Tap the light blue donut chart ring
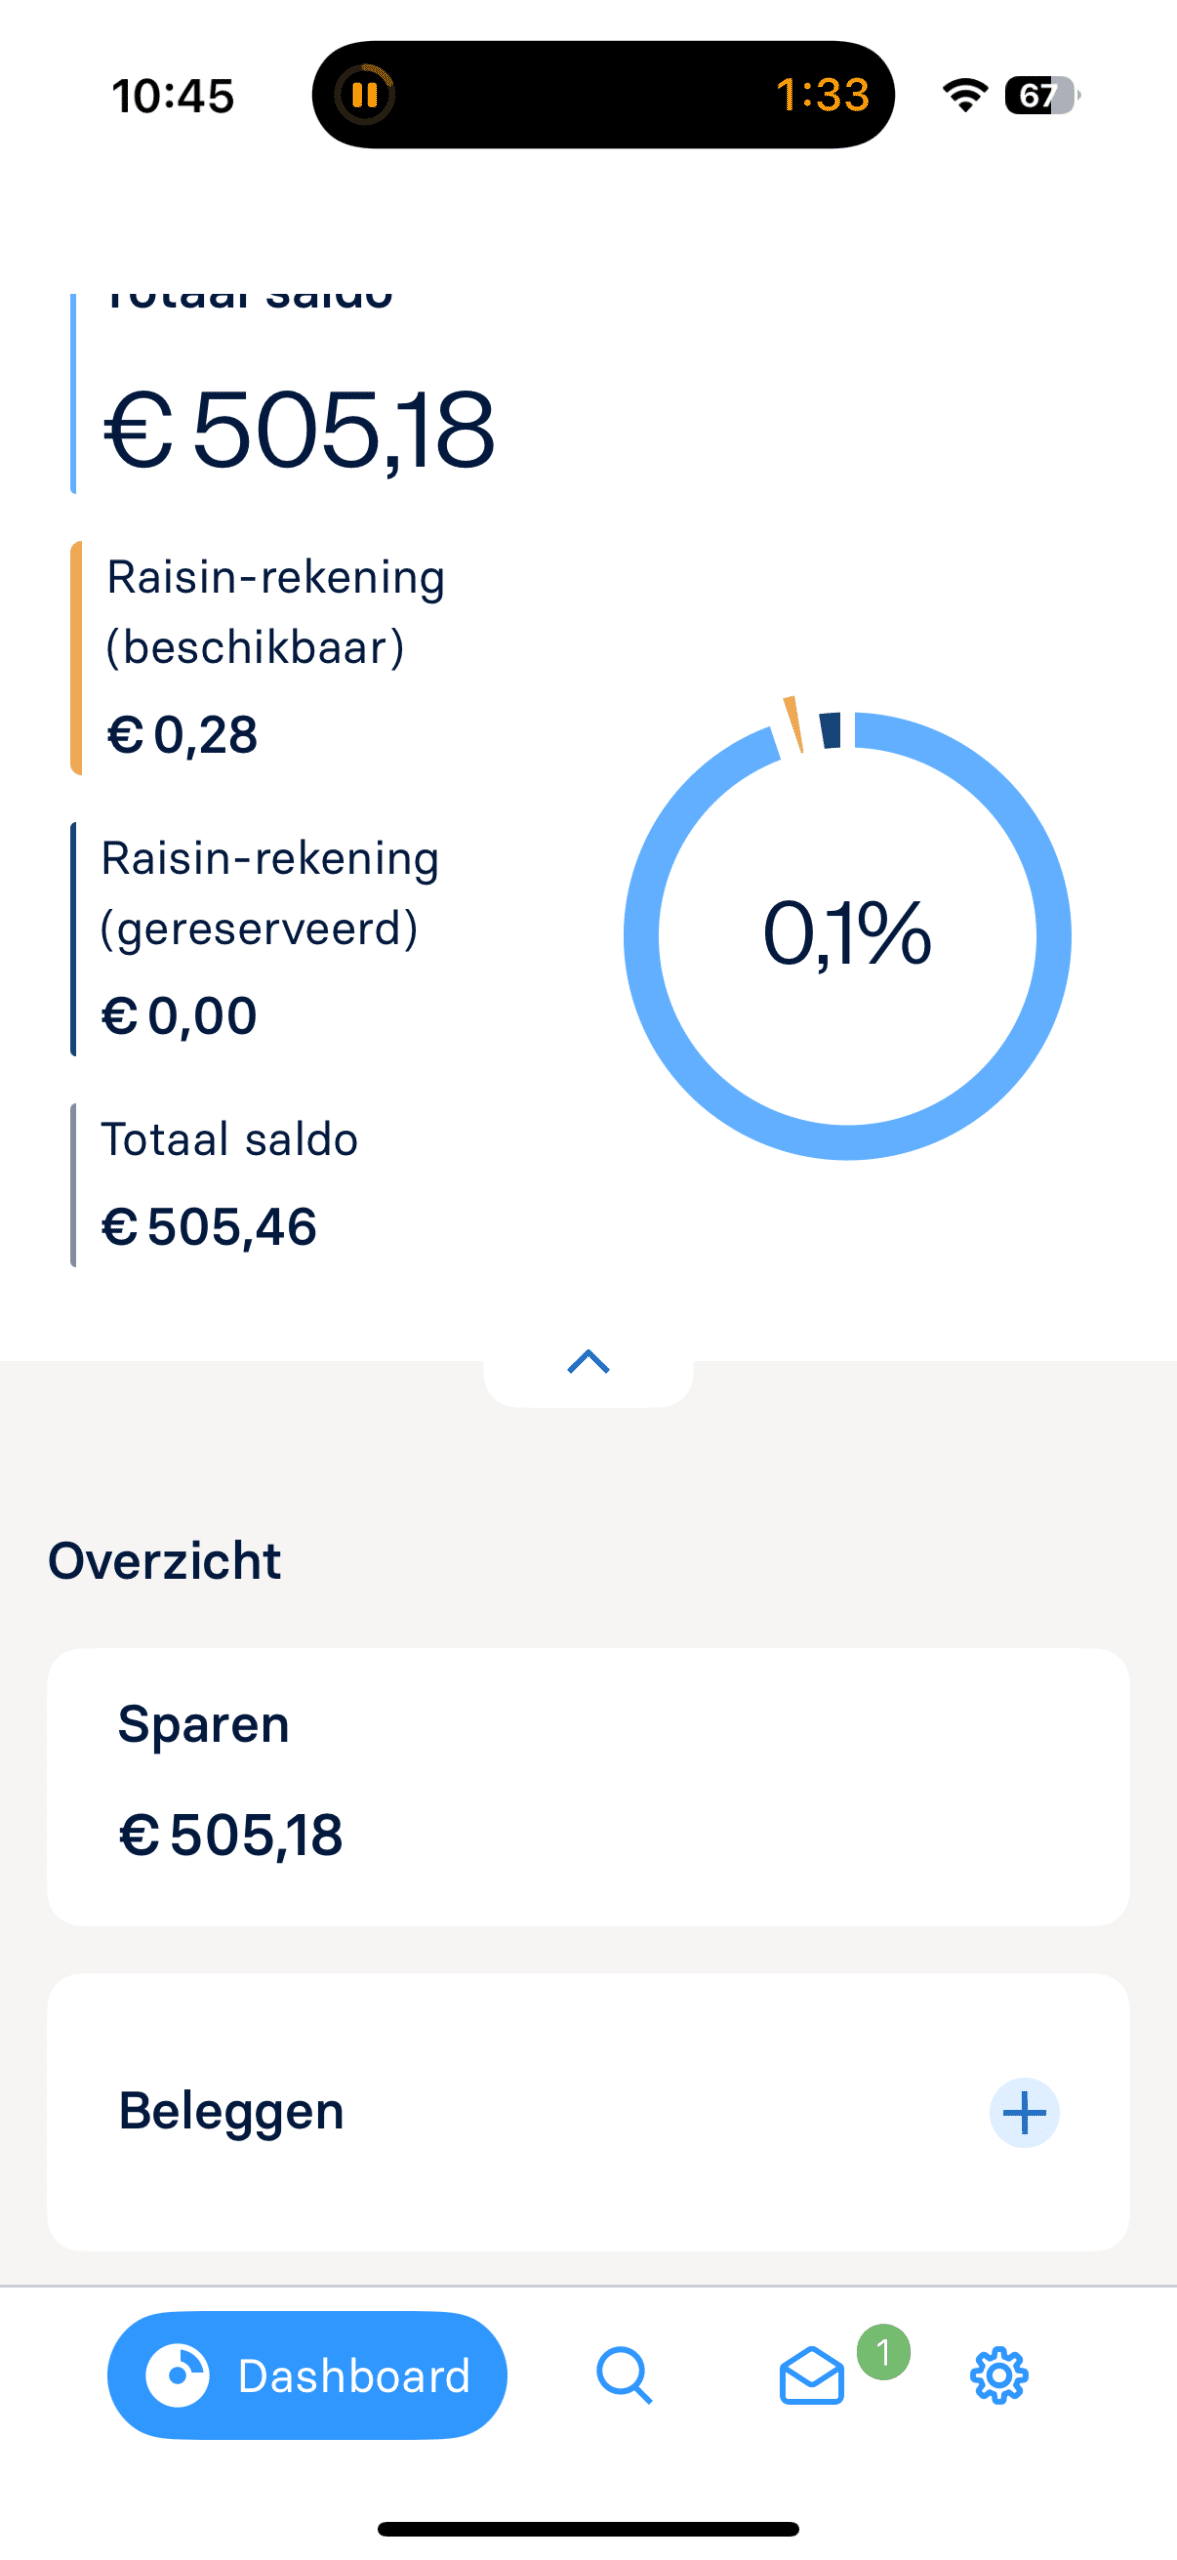Viewport: 1177px width, 2560px height. click(x=1052, y=934)
